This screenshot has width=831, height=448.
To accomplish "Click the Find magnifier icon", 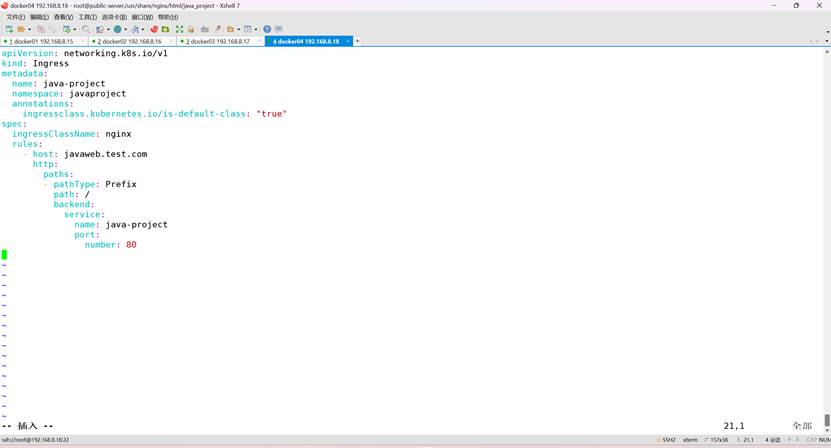I will pos(86,29).
